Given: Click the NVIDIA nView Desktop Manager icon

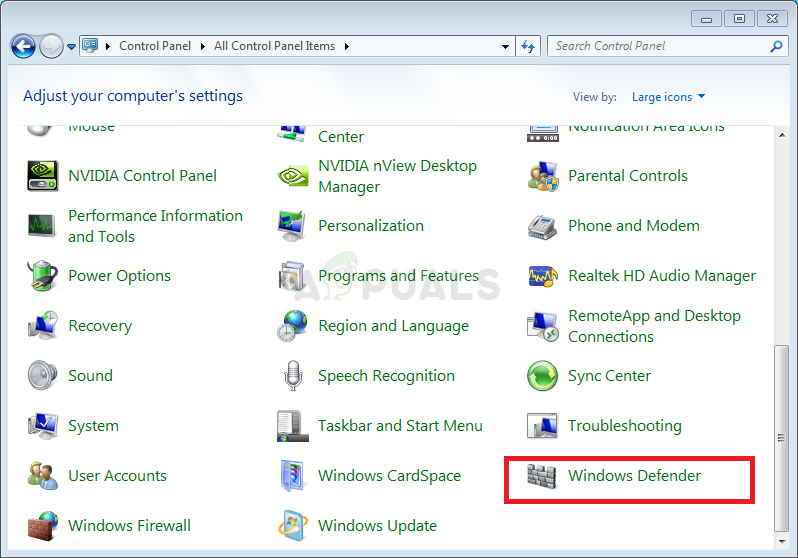Looking at the screenshot, I should coord(293,176).
